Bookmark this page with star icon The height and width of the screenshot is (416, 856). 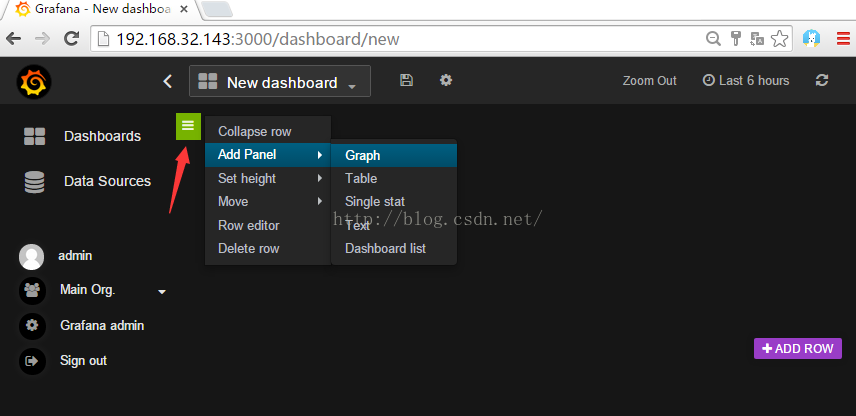pyautogui.click(x=780, y=38)
